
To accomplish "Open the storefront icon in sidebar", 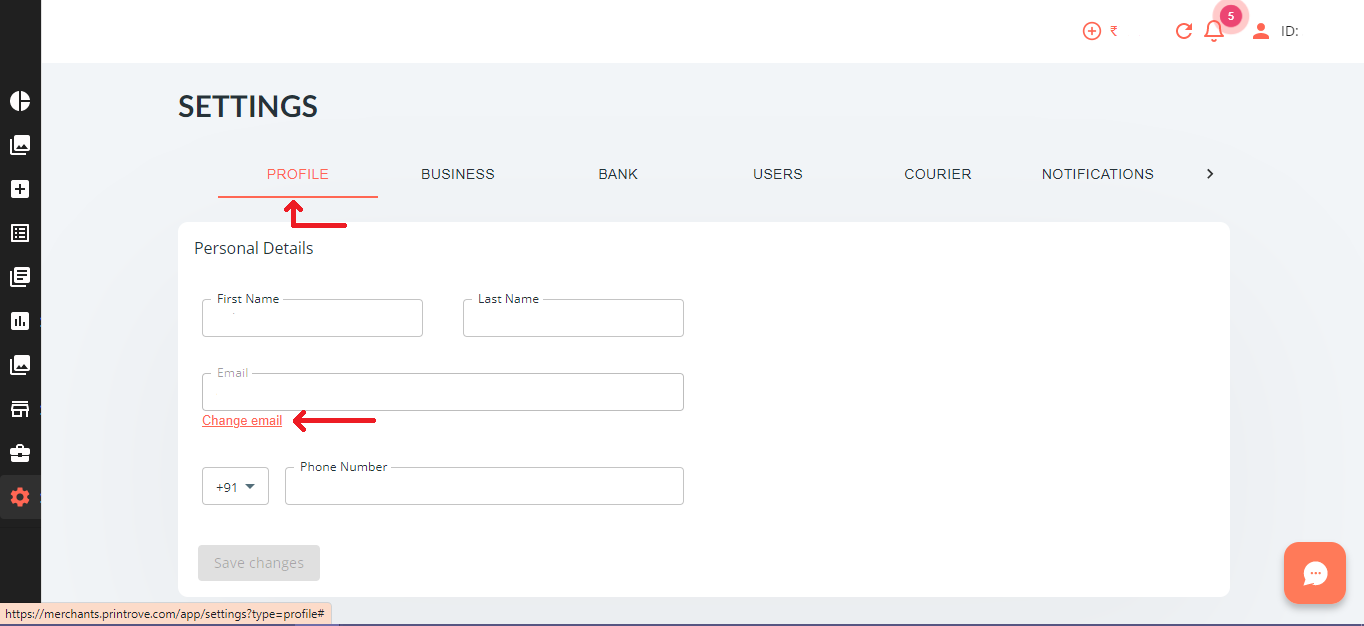I will 20,409.
